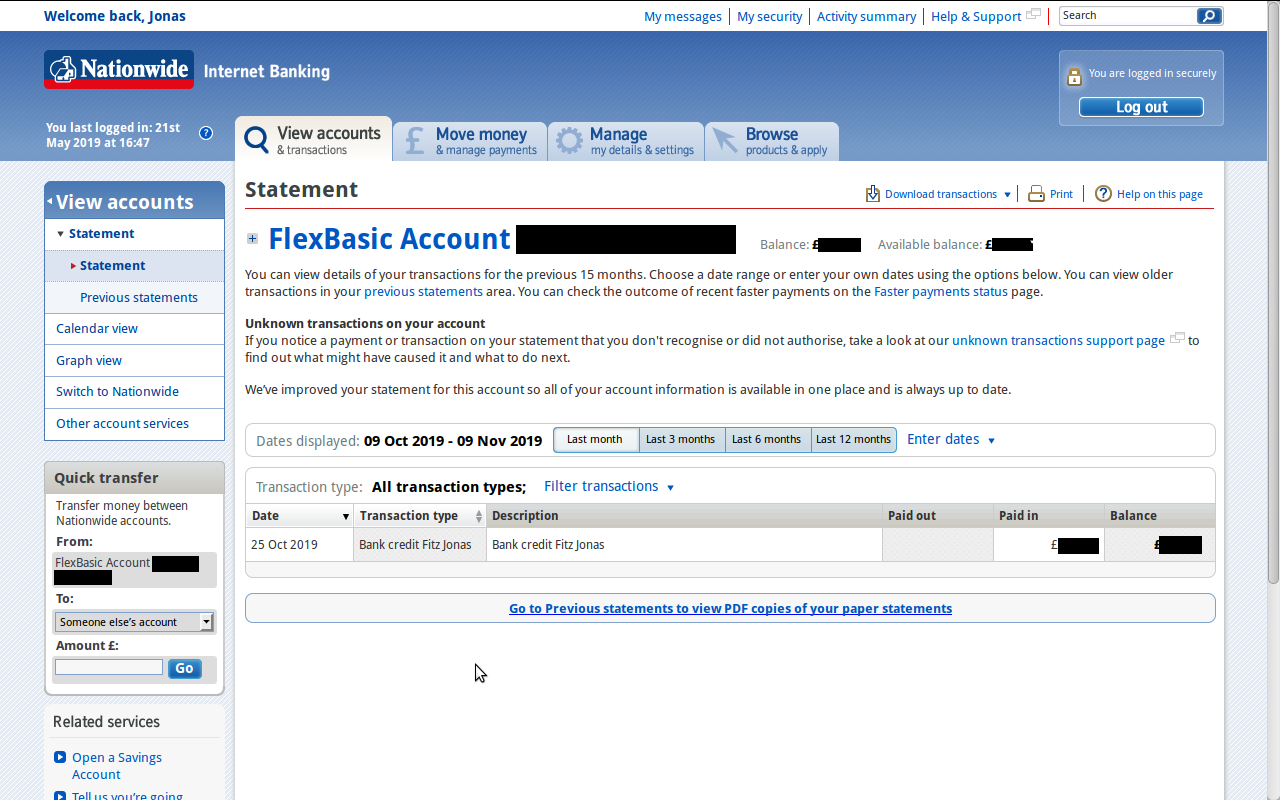Click the last login help question icon

tap(206, 133)
